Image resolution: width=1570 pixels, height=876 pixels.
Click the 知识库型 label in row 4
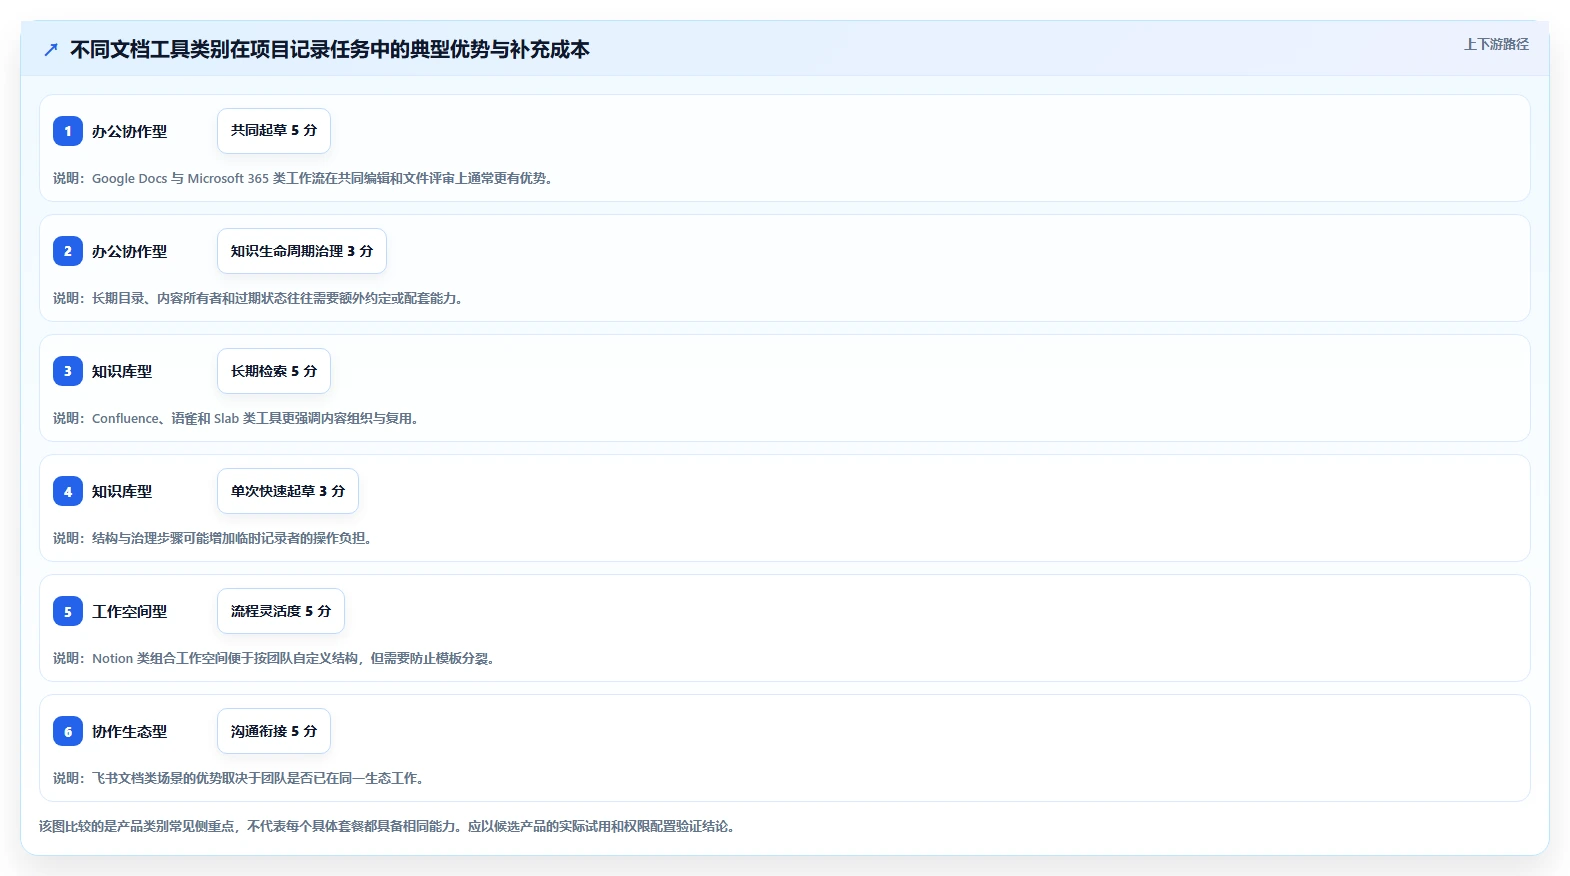122,491
